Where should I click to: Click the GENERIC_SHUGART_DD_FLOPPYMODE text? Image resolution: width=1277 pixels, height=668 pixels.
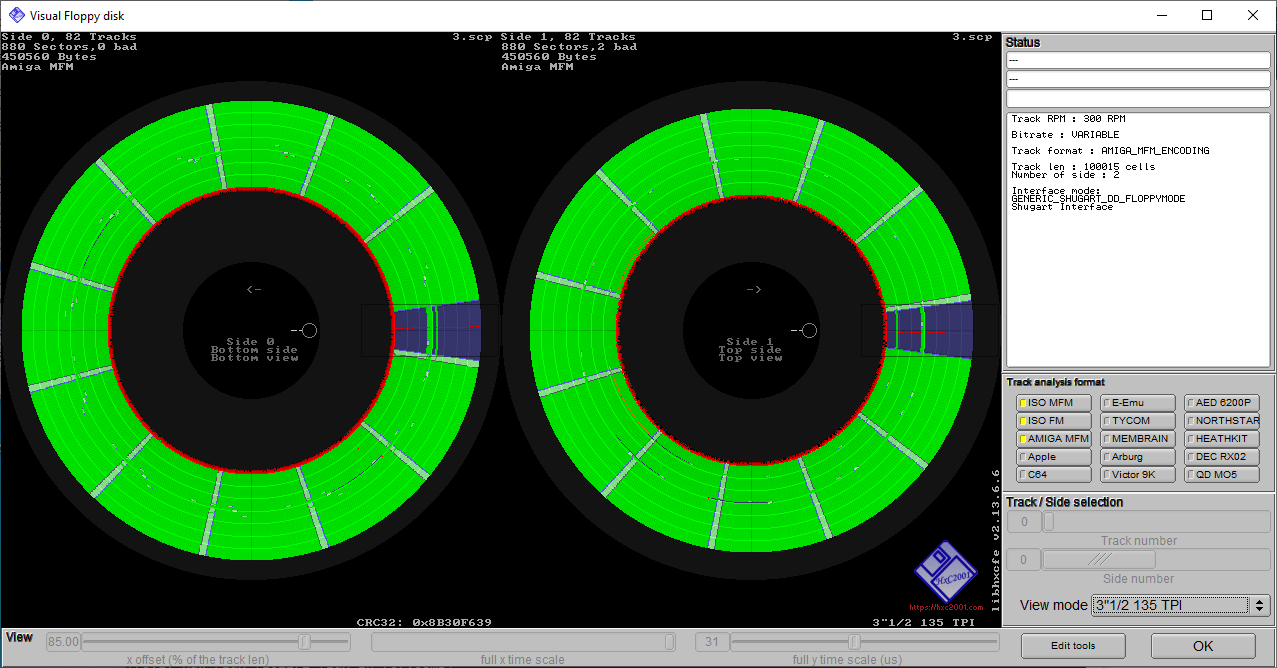pyautogui.click(x=1098, y=199)
